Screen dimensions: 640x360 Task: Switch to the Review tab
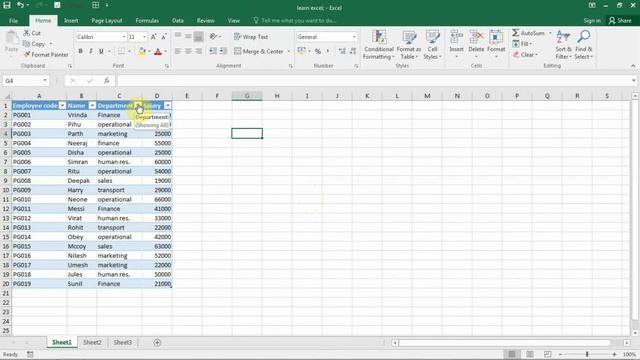206,20
